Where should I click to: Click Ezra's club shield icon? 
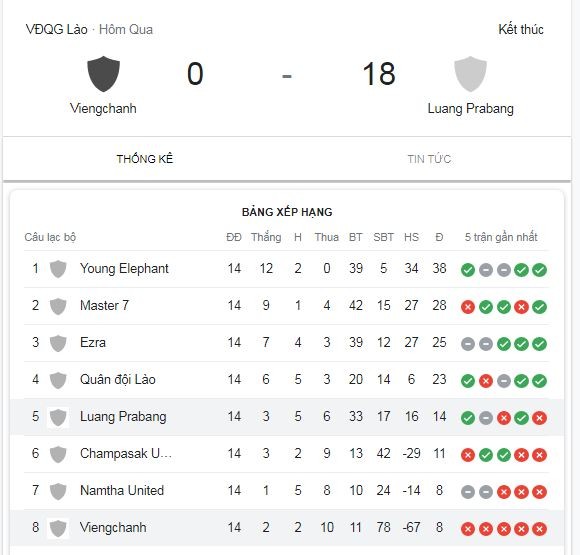tap(58, 343)
